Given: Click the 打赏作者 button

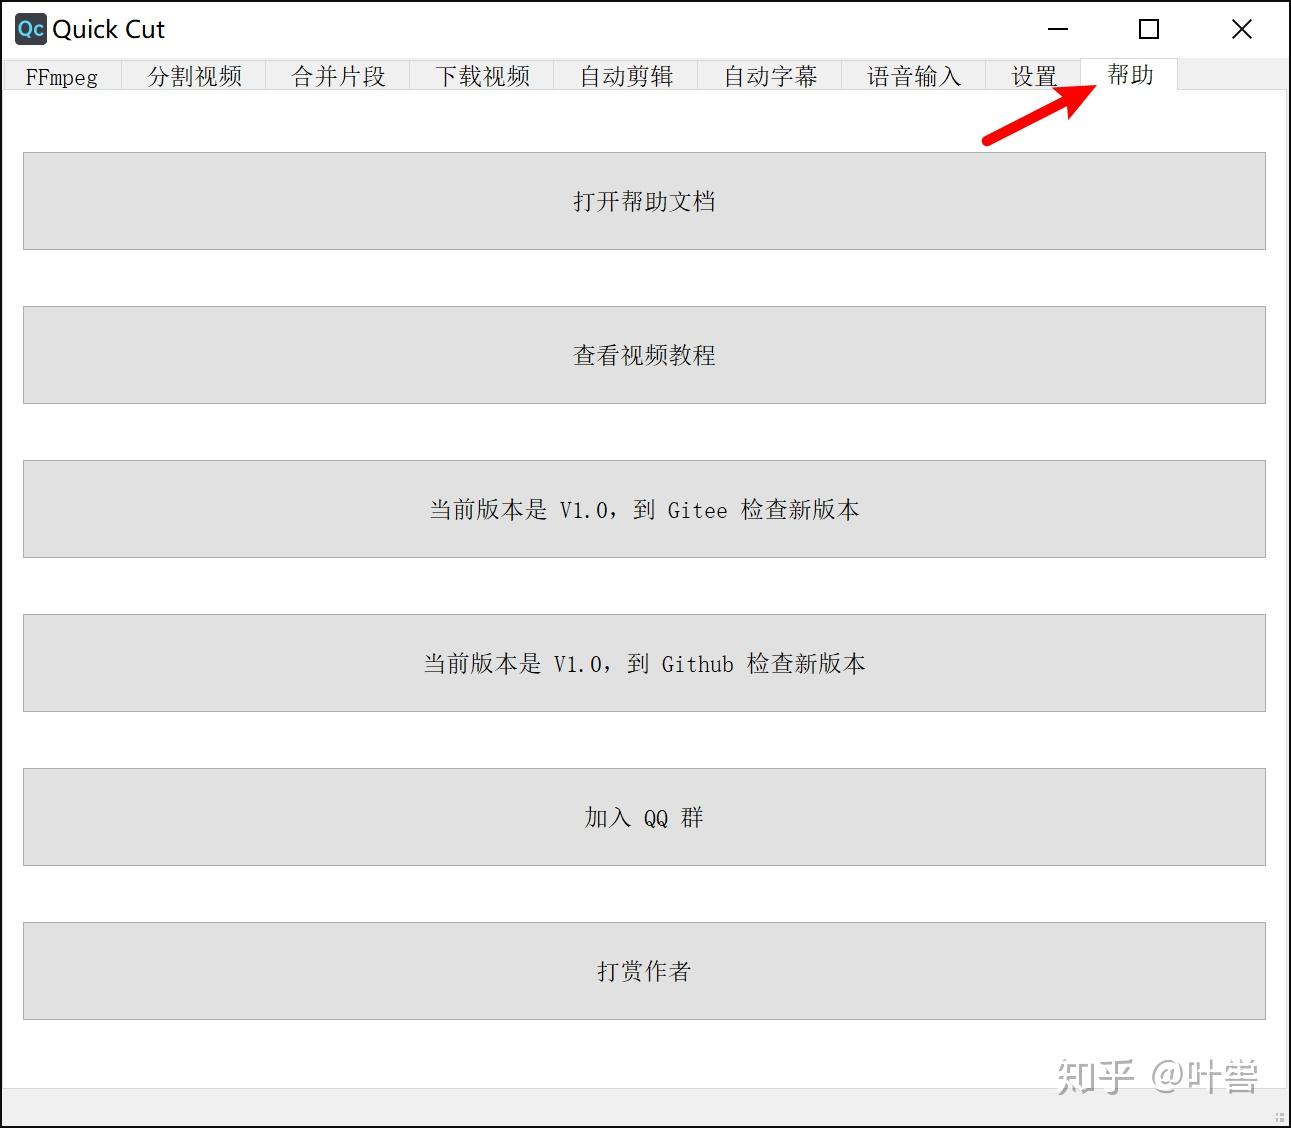Looking at the screenshot, I should (x=644, y=971).
